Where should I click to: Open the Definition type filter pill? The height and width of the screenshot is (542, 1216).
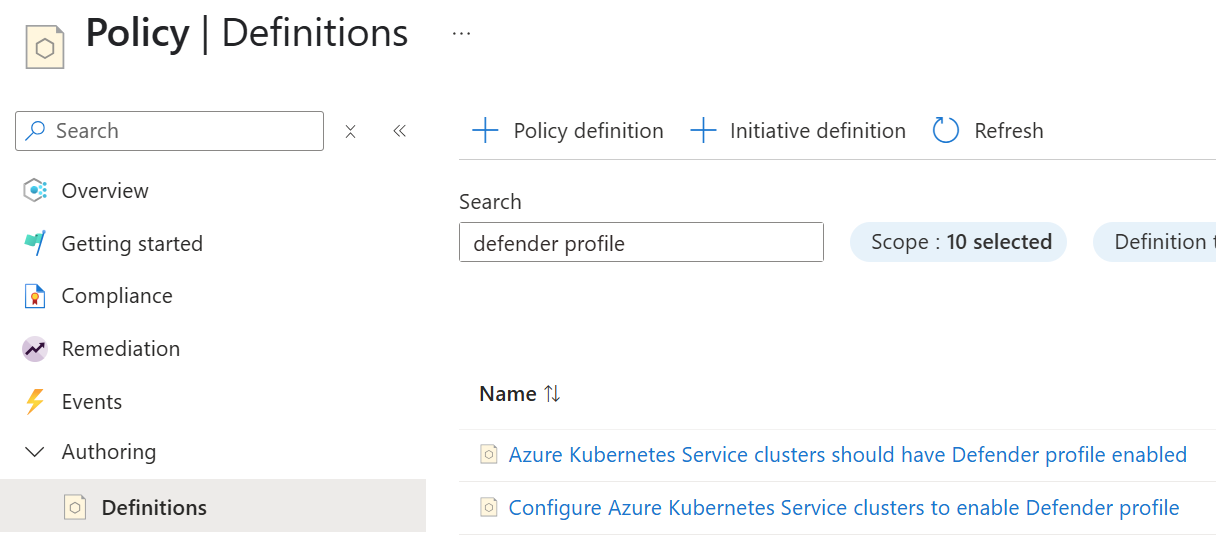[1155, 242]
